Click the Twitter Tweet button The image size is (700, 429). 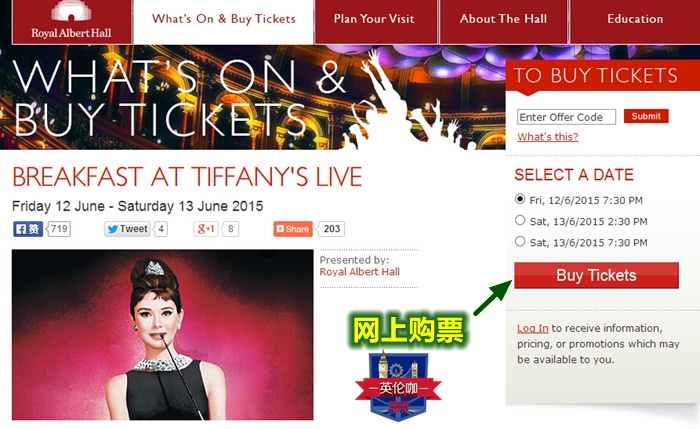(127, 229)
